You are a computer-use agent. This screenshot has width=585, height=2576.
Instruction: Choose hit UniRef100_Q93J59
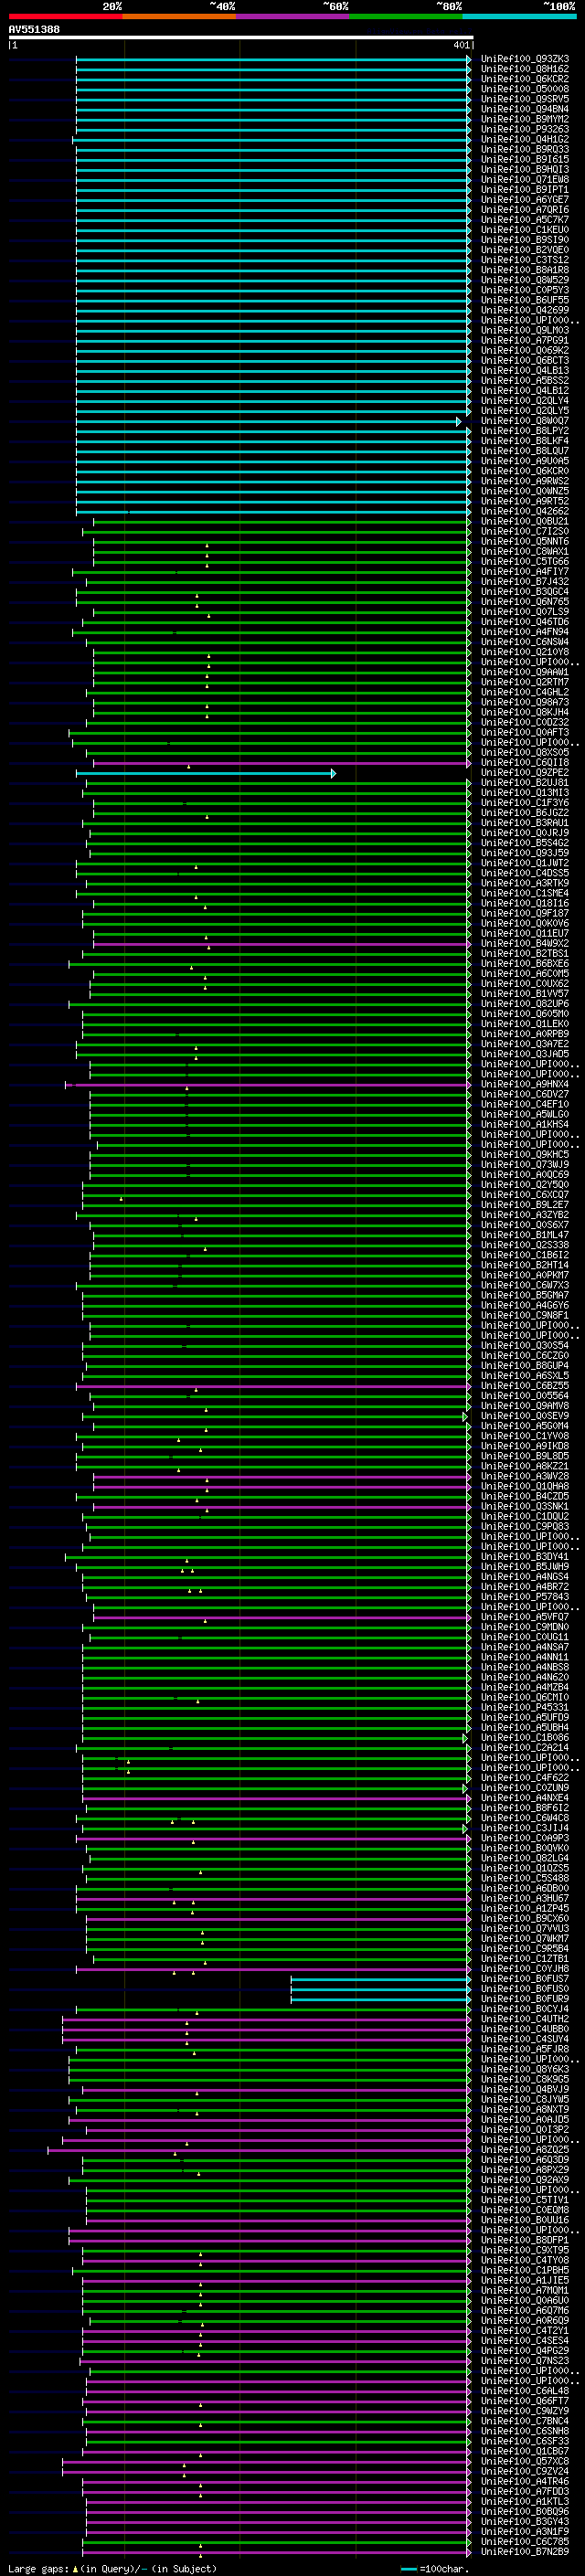[525, 853]
